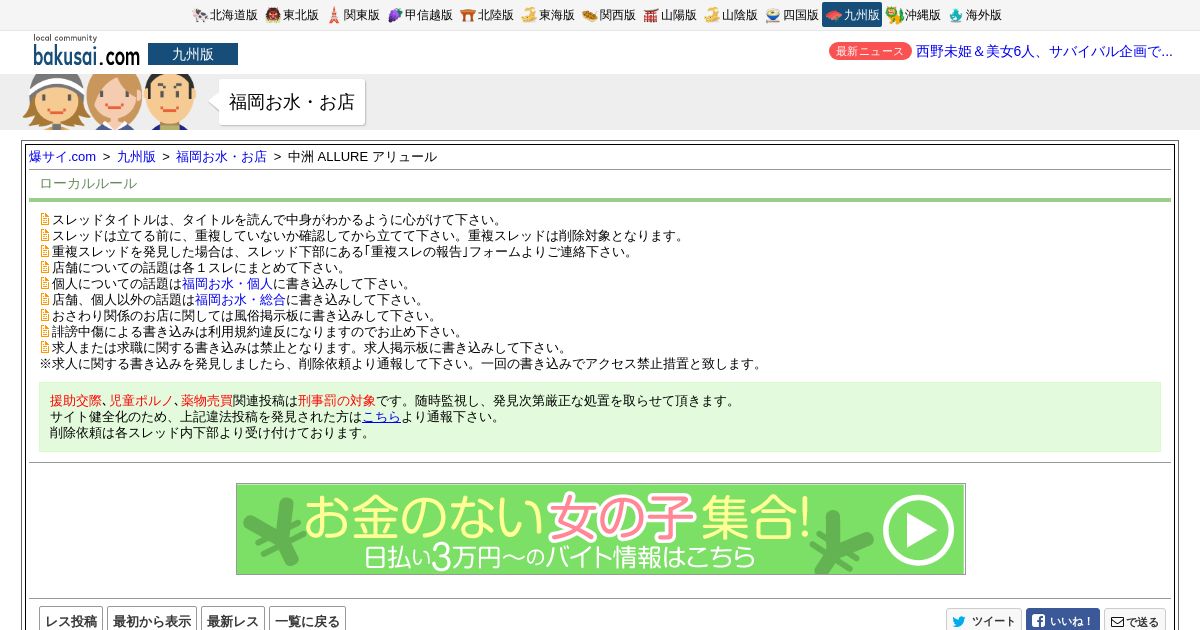Open the bakusai.com logo
Image resolution: width=1200 pixels, height=630 pixels.
[86, 52]
